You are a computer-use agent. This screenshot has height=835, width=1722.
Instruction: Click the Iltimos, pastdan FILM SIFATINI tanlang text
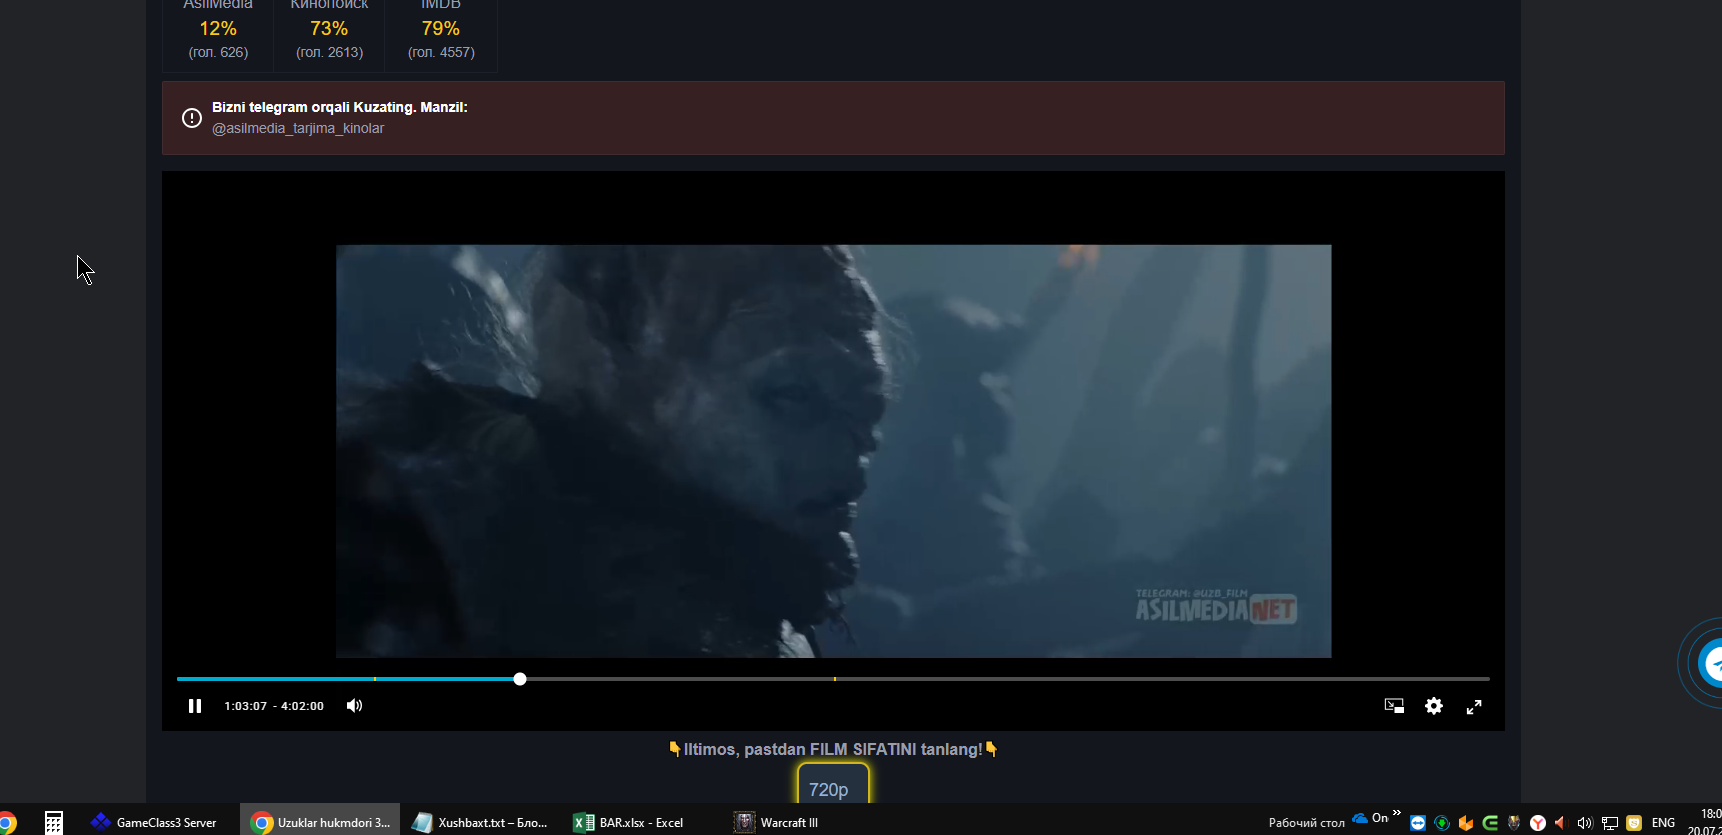pos(833,749)
